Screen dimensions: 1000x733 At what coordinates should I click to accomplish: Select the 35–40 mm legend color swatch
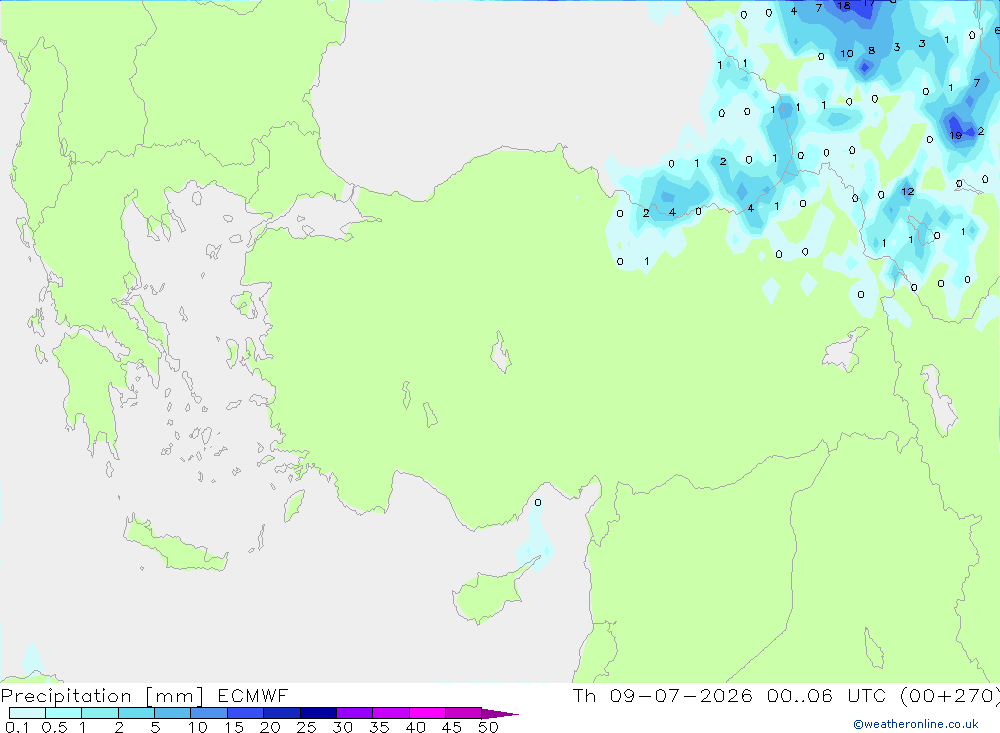pos(390,713)
